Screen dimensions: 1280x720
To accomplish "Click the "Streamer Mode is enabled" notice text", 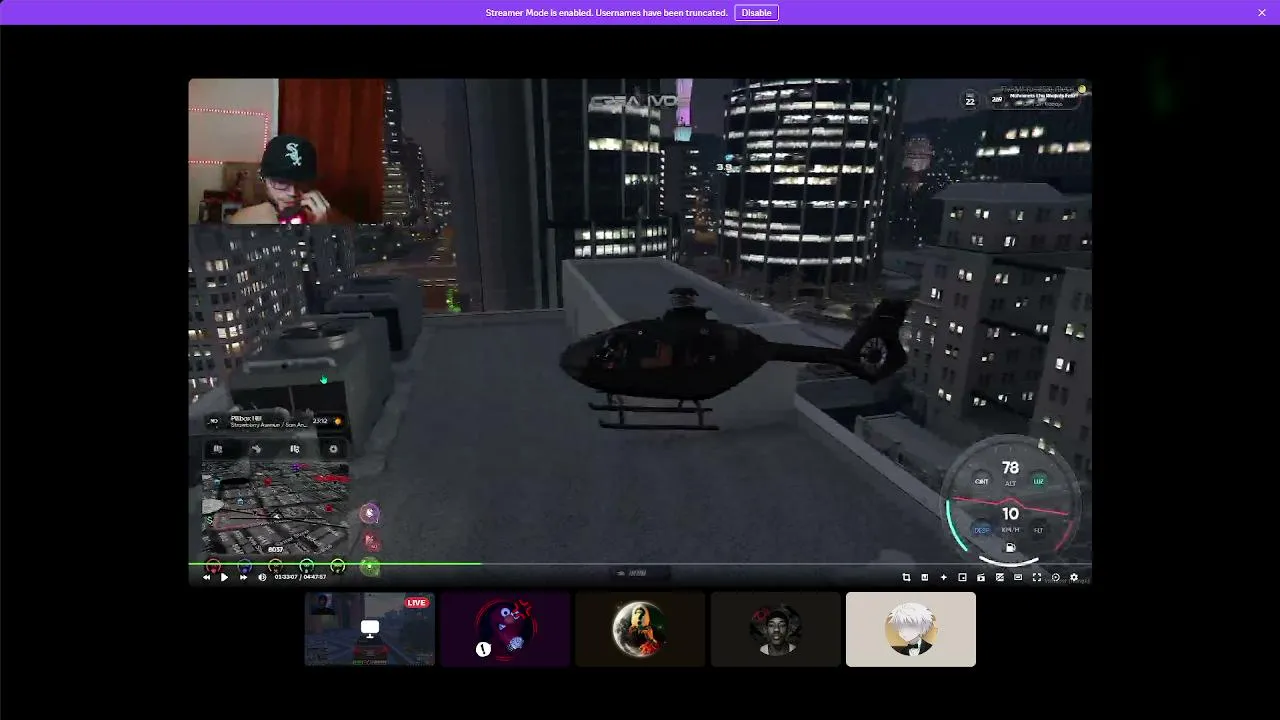I will coord(607,13).
